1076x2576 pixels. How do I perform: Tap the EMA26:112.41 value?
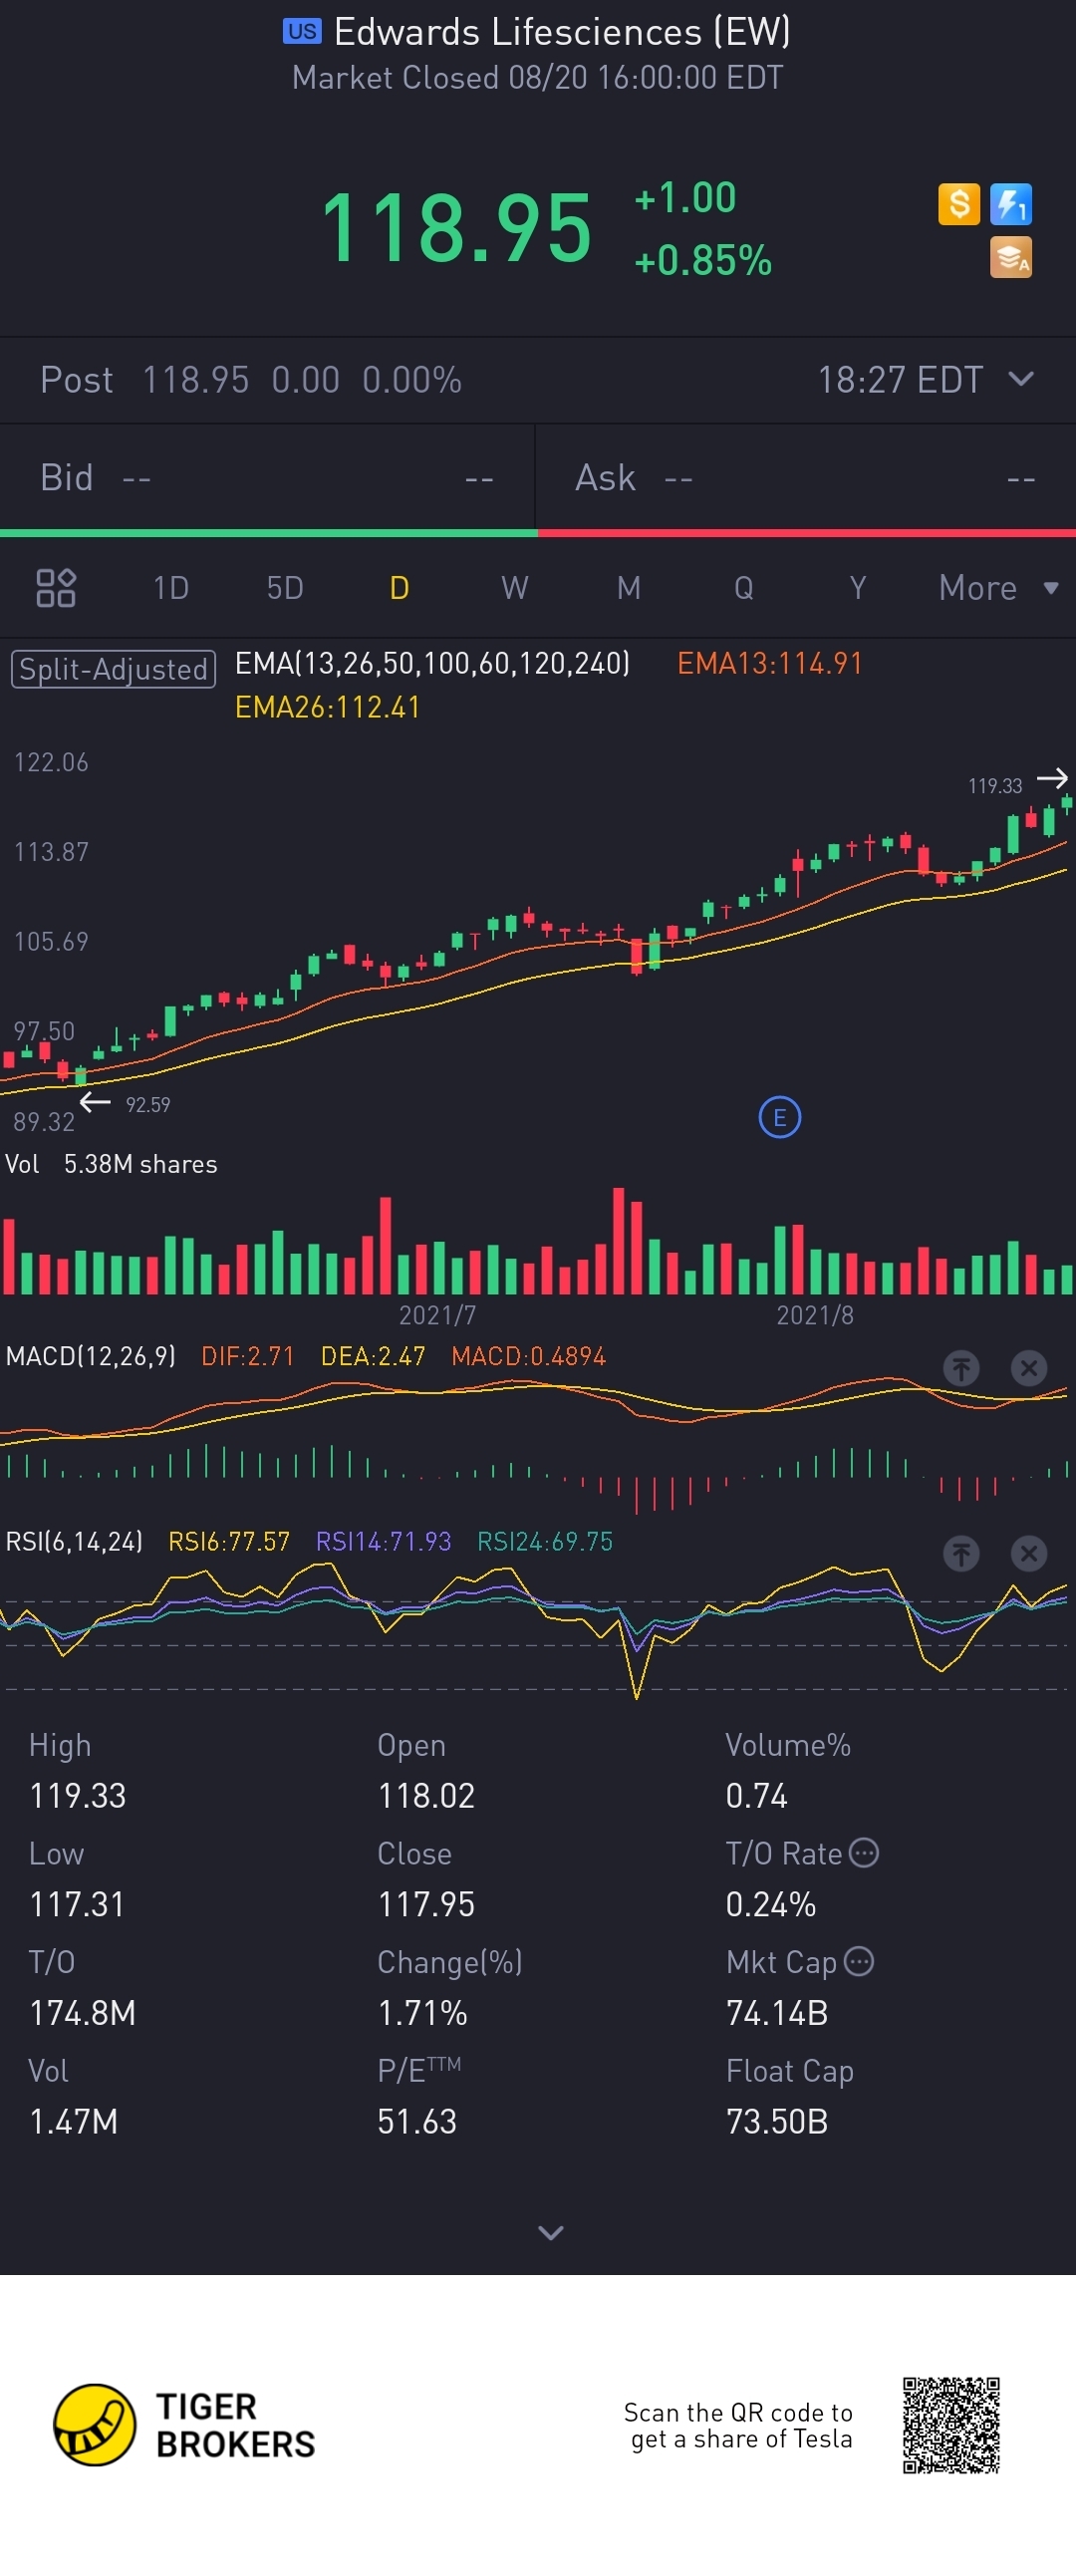pos(327,707)
